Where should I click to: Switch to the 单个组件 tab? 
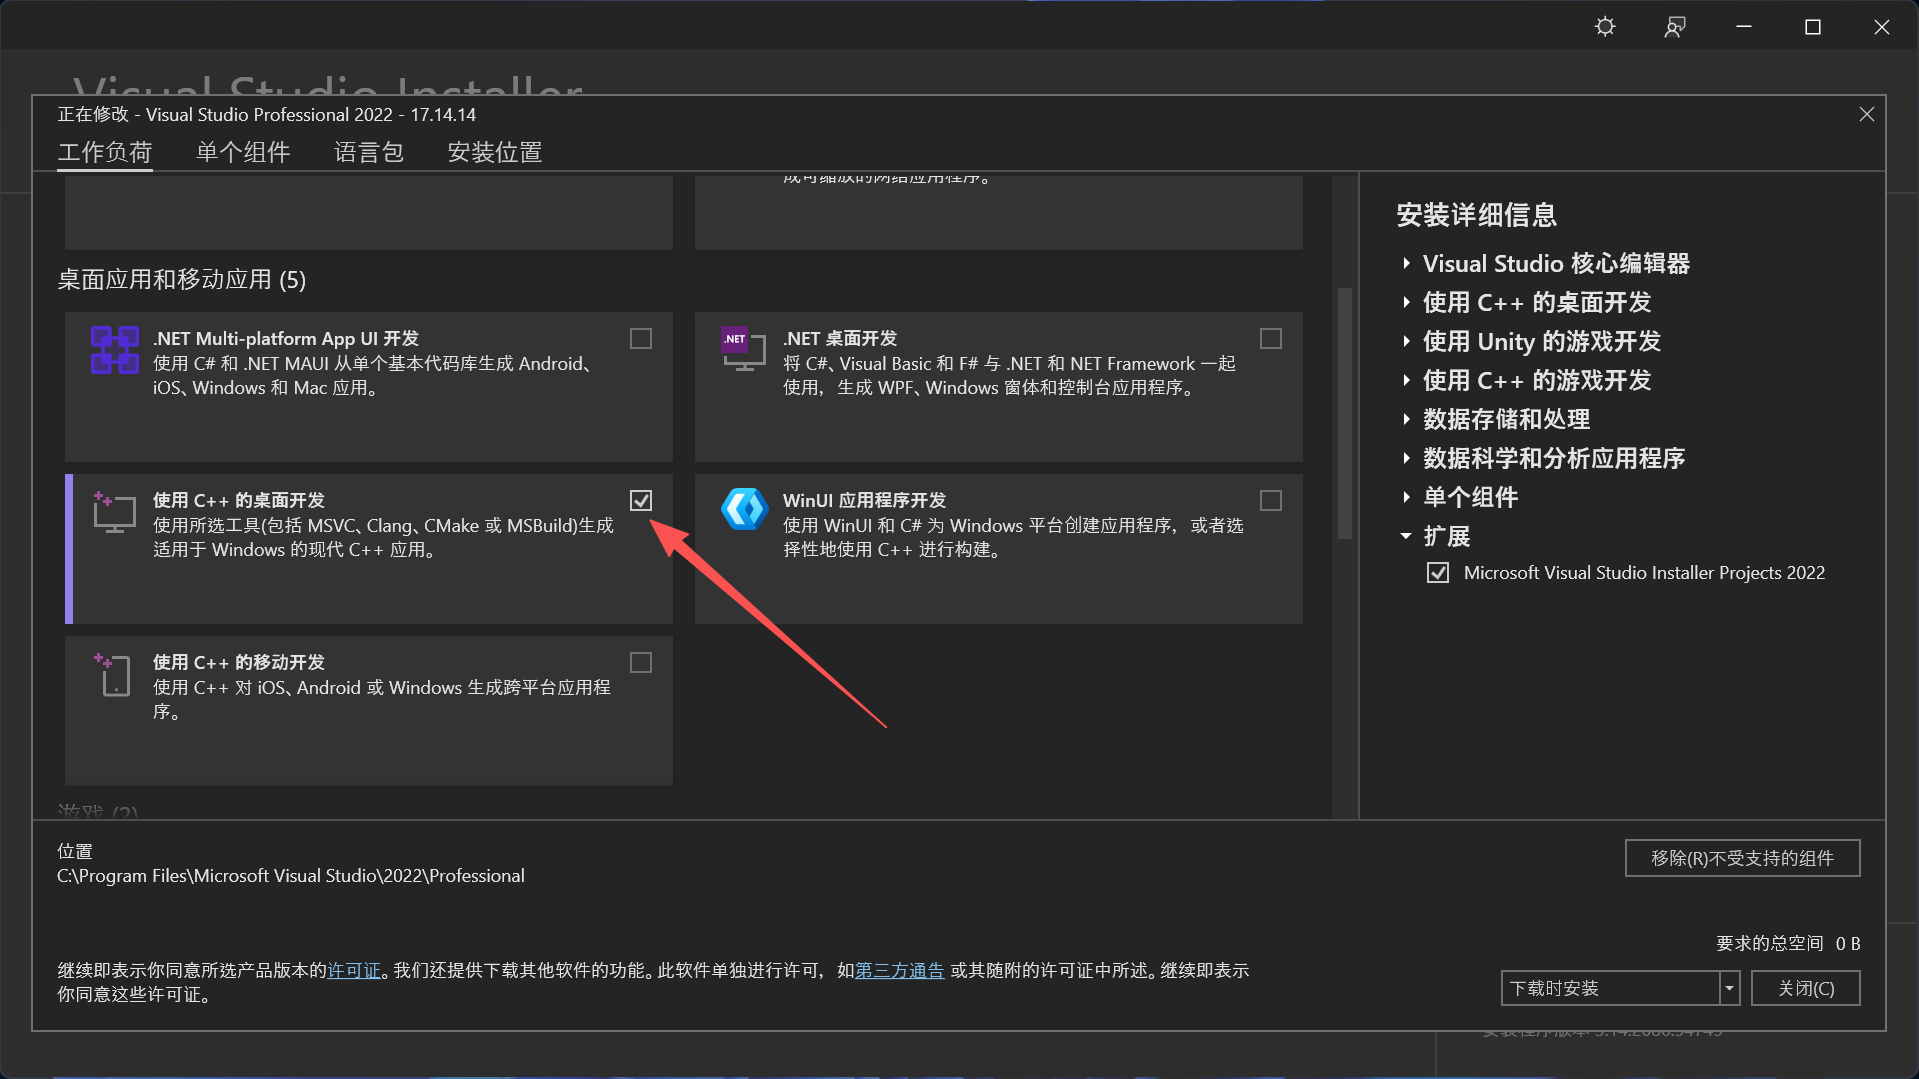click(x=243, y=152)
